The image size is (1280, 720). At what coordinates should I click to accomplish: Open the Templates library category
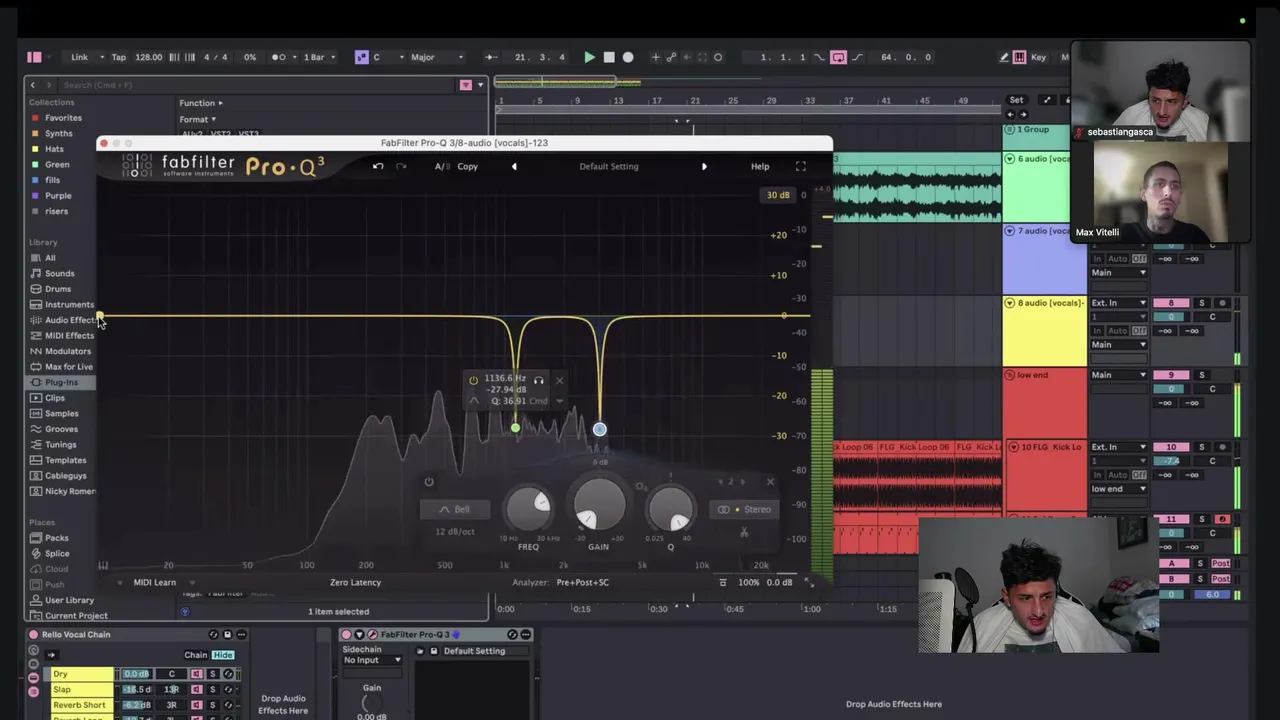tap(65, 460)
